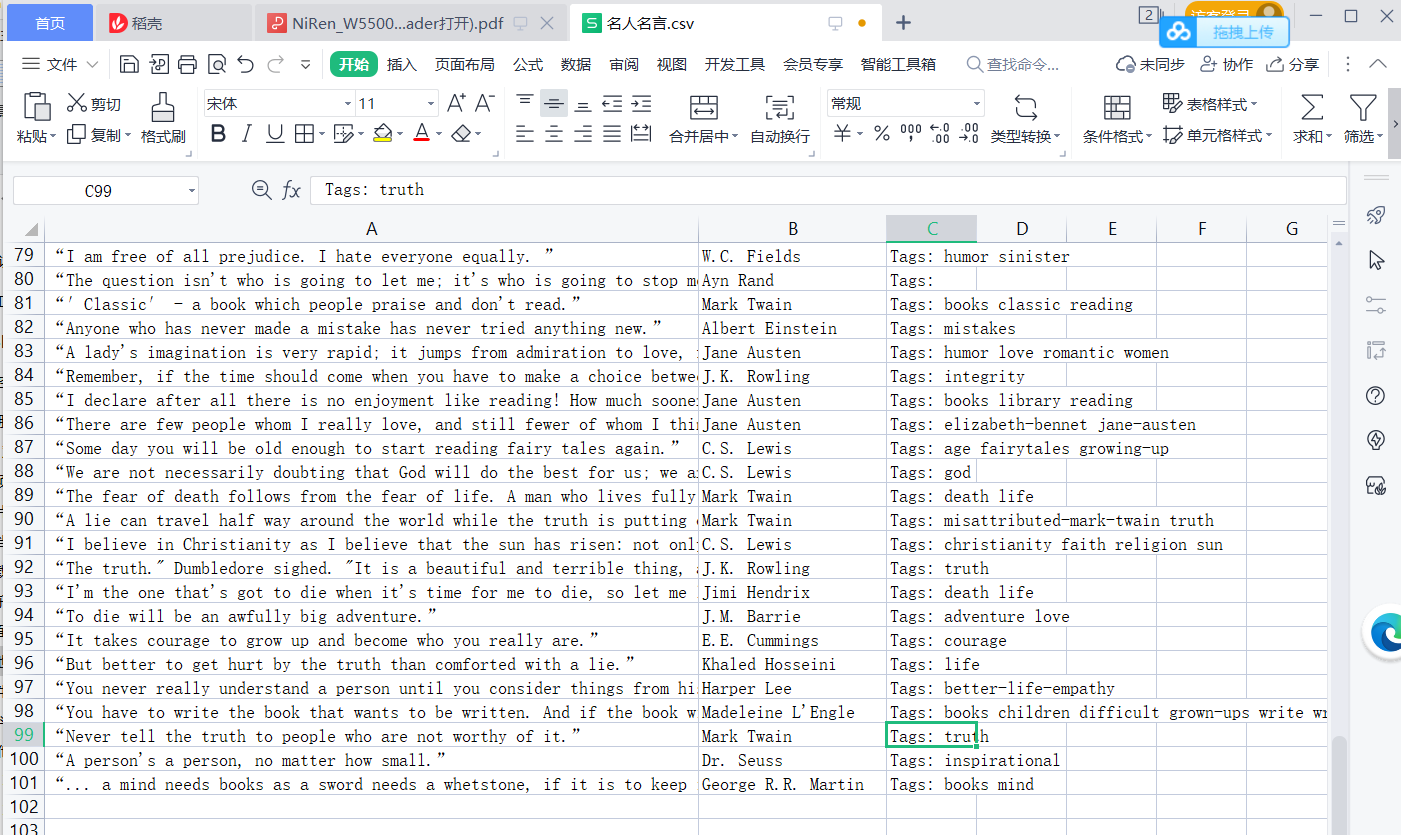Decrease indent icon in alignment group
The width and height of the screenshot is (1401, 835).
click(x=612, y=103)
